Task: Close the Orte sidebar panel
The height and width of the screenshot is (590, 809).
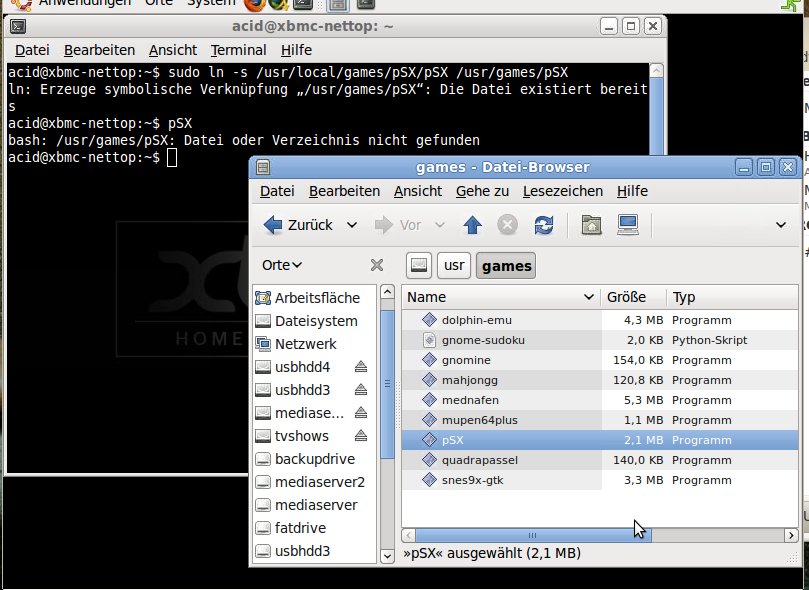Action: click(x=377, y=265)
